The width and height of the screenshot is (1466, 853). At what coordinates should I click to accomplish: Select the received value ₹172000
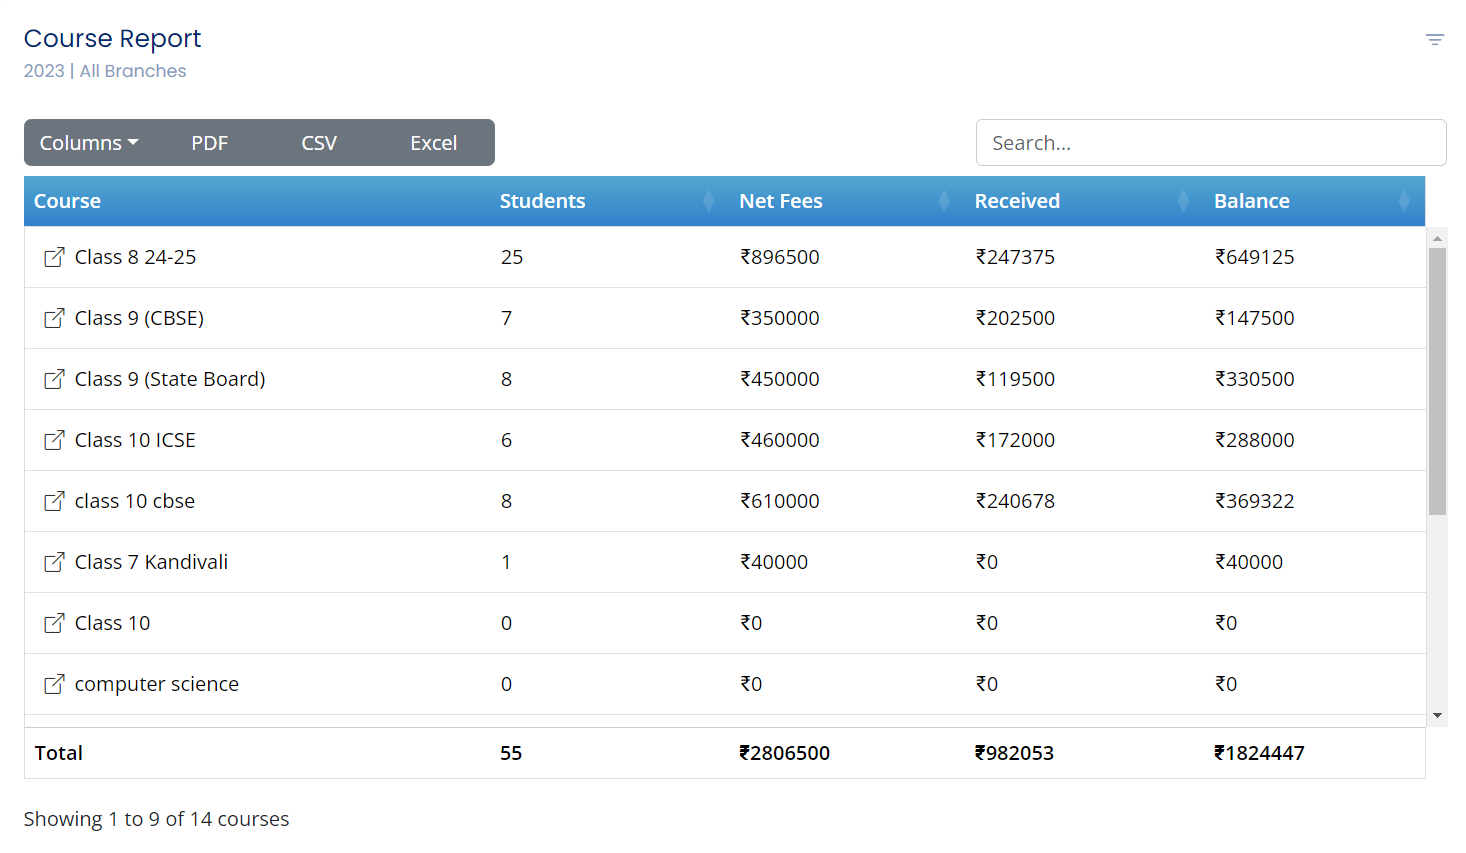[x=1015, y=440]
